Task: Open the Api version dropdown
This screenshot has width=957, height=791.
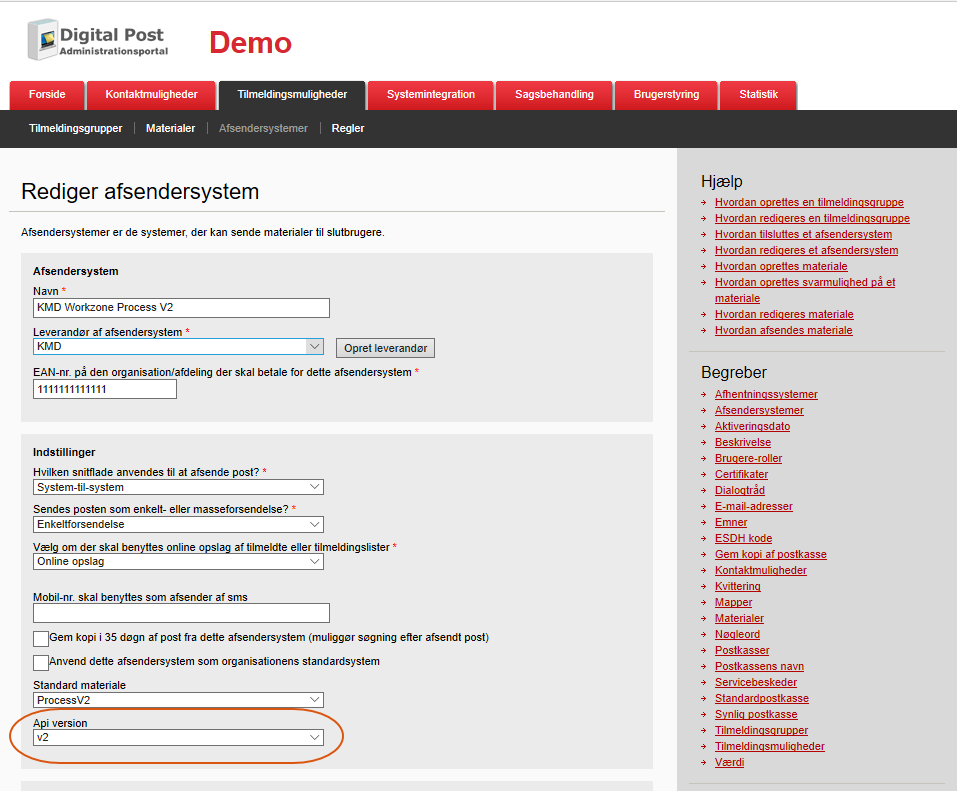Action: pyautogui.click(x=178, y=737)
